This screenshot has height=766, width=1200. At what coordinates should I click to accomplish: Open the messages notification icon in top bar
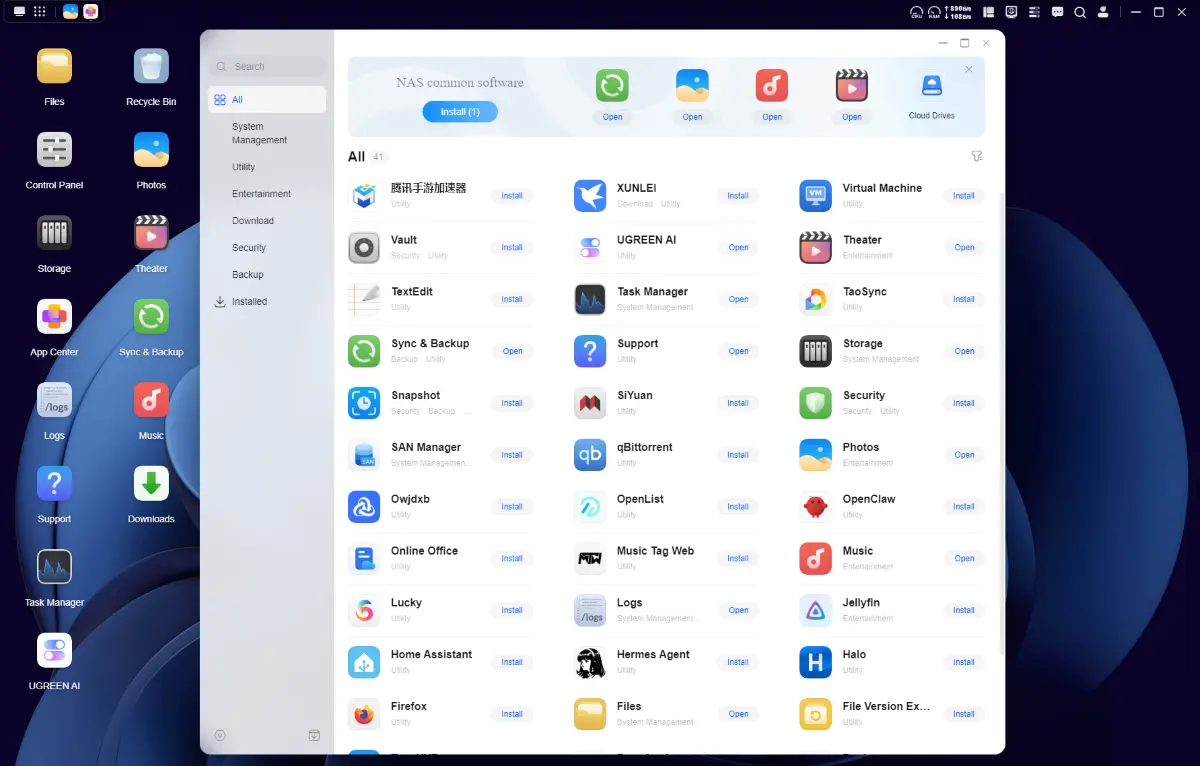pyautogui.click(x=1057, y=12)
